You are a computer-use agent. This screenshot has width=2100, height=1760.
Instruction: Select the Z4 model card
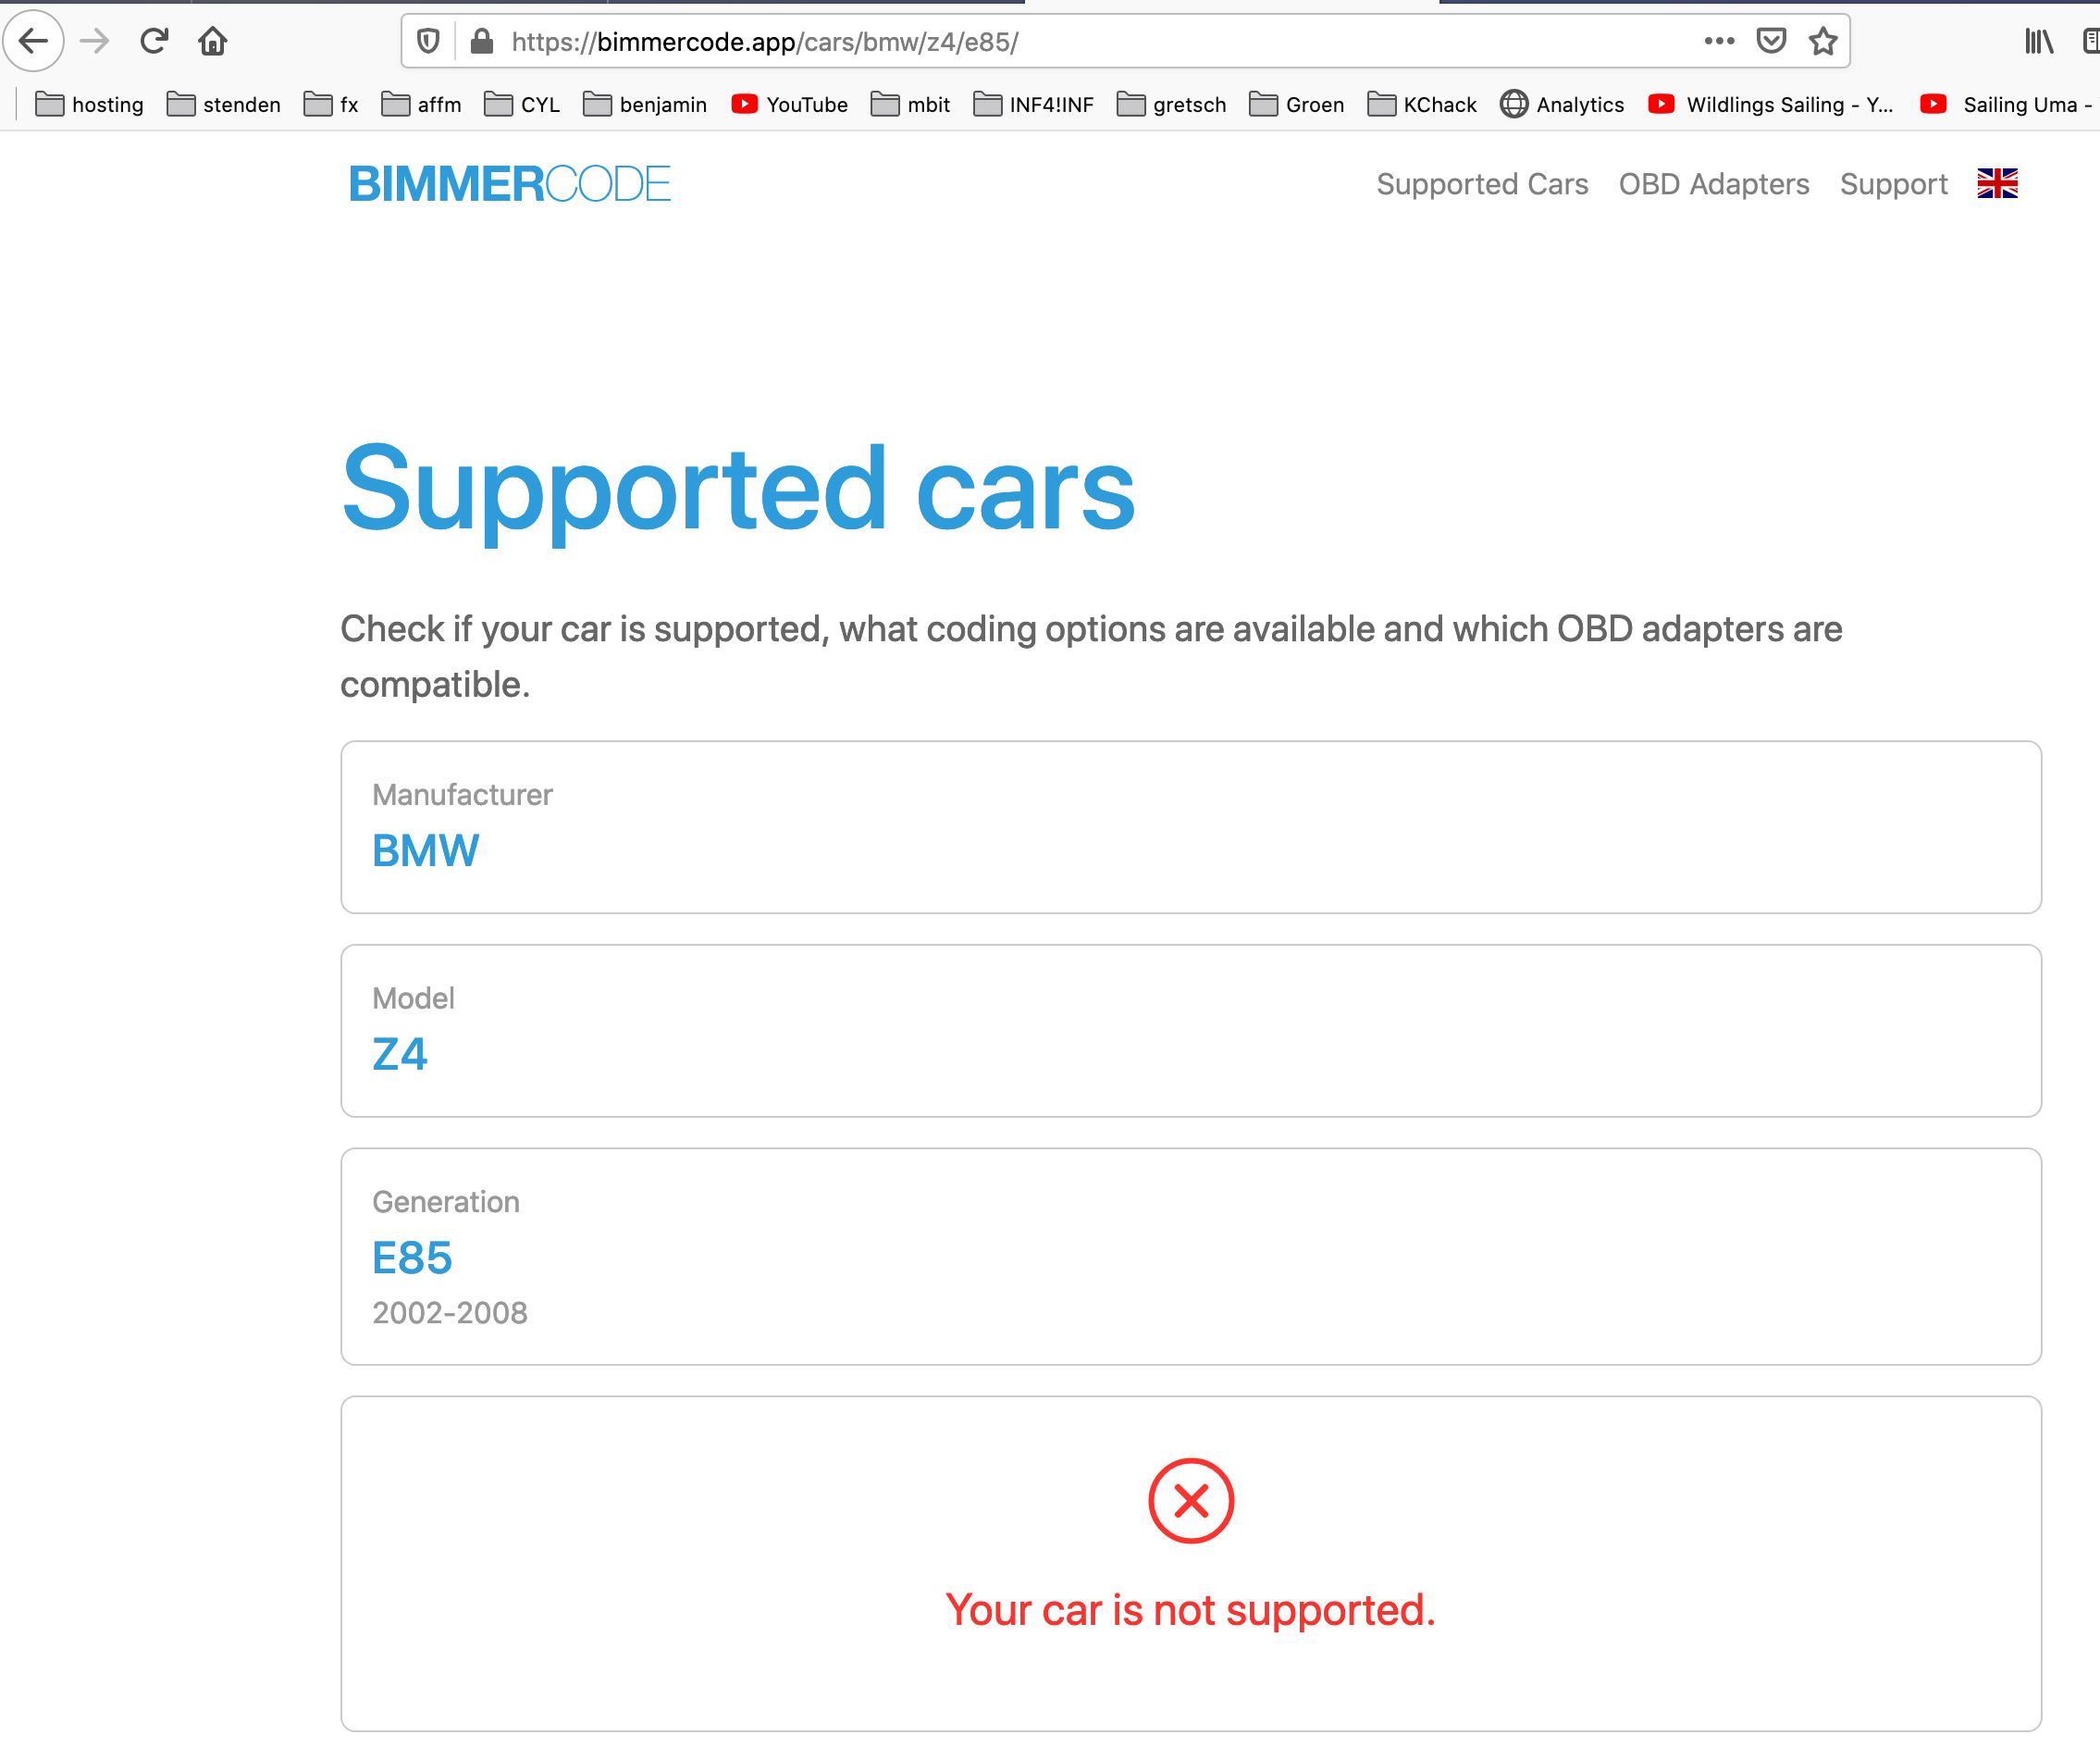click(x=1190, y=1031)
